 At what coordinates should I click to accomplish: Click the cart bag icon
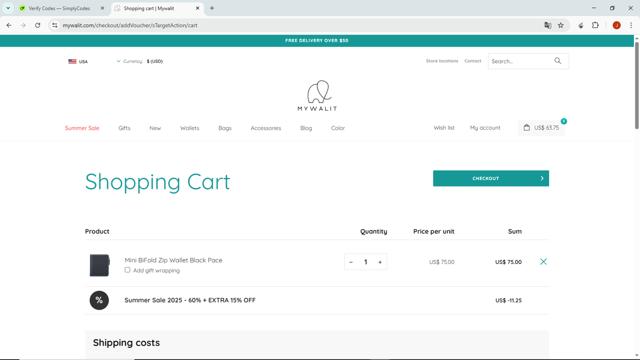(527, 127)
